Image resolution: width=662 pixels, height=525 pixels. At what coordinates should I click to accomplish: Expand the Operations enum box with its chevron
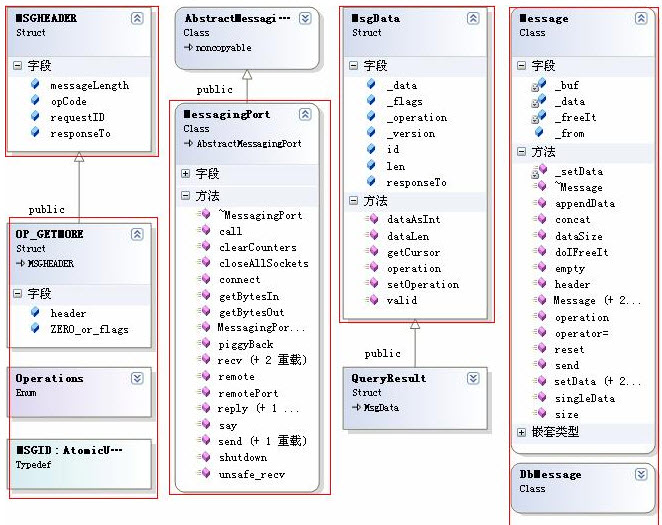tap(137, 378)
